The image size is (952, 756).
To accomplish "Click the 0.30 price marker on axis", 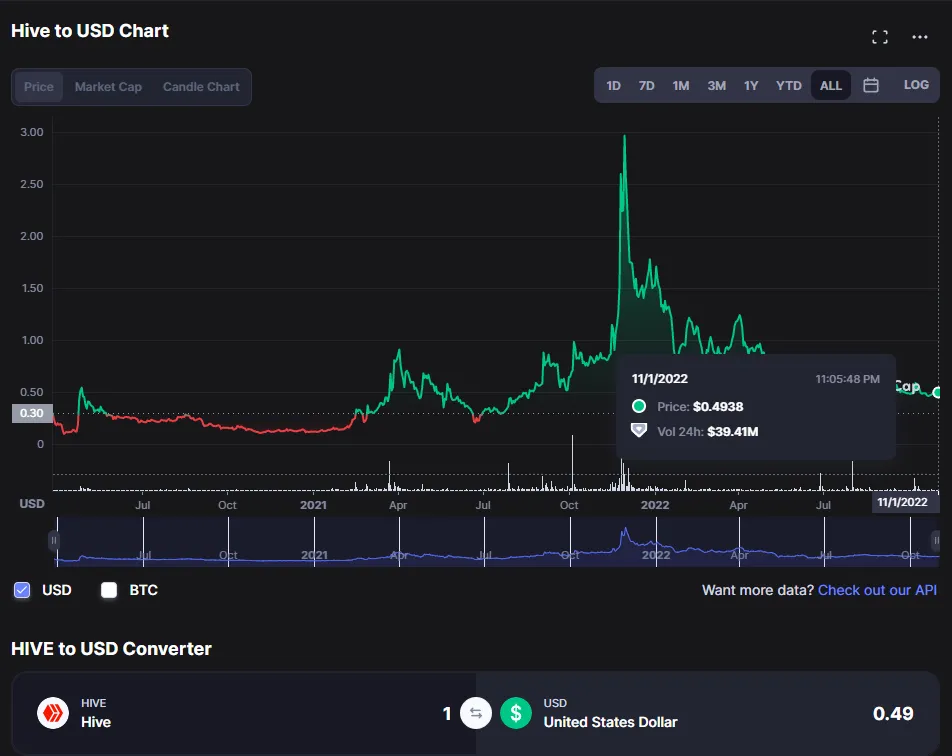I will click(32, 414).
